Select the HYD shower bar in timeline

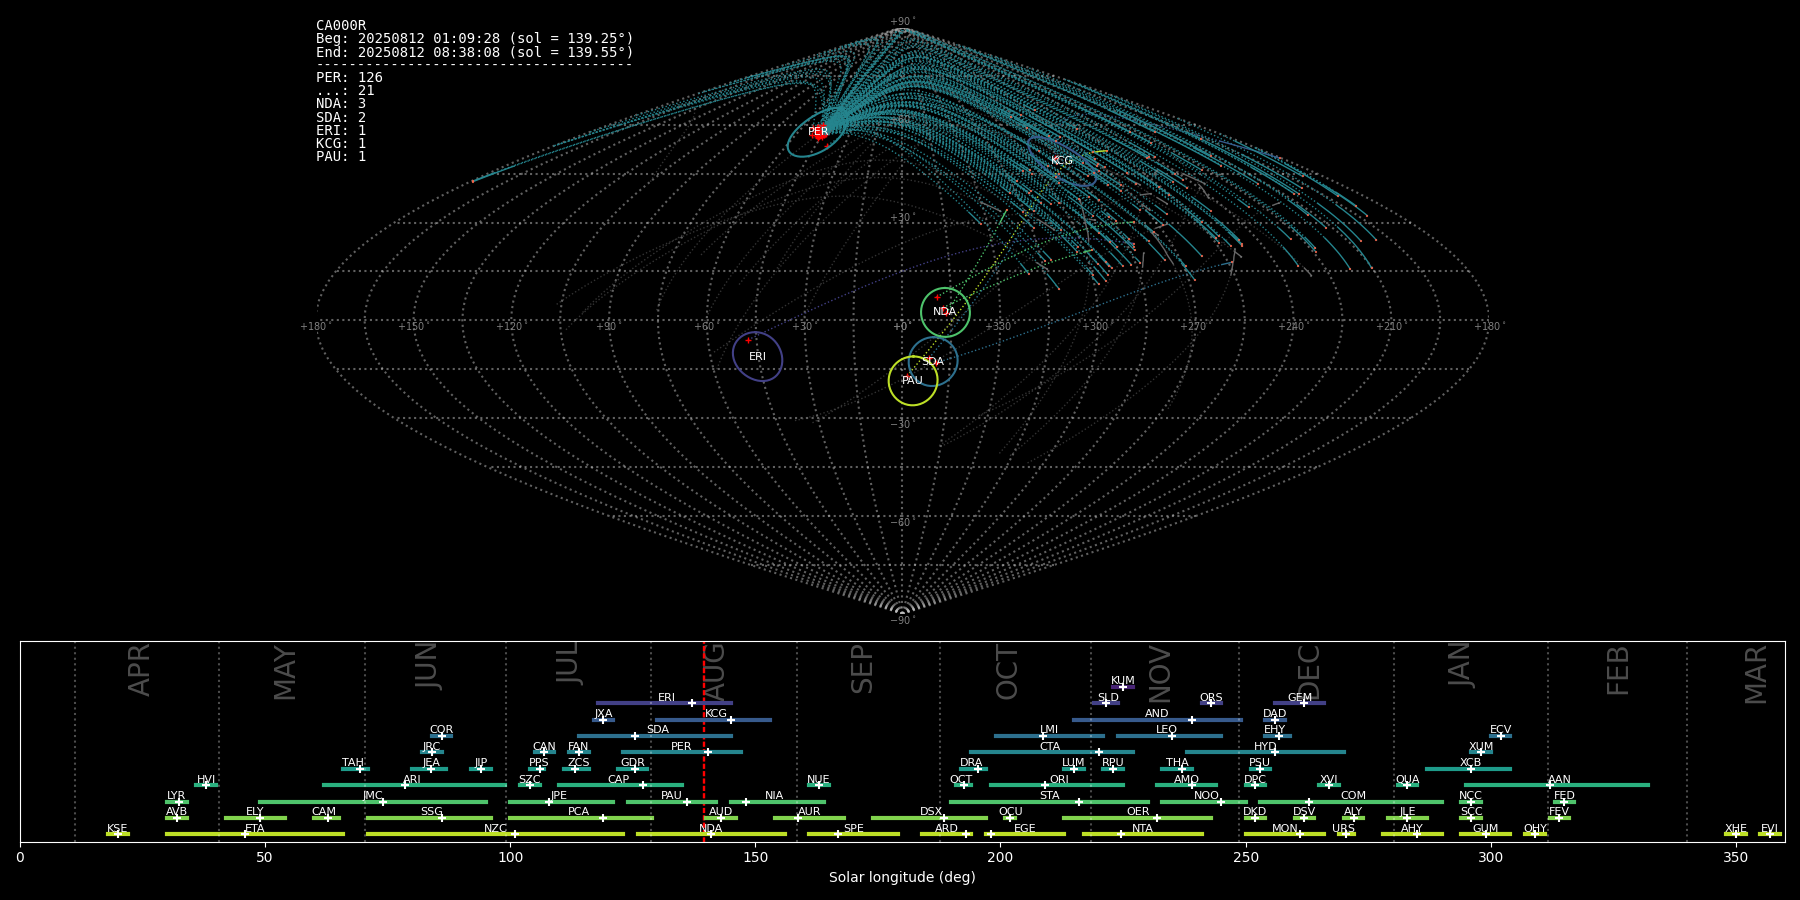pos(1265,752)
